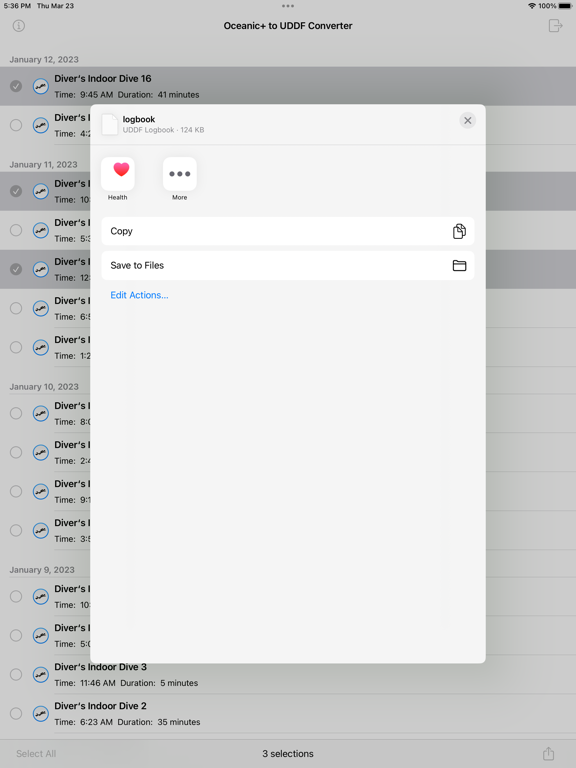
Task: Tap the battery indicator in status bar
Action: click(565, 6)
